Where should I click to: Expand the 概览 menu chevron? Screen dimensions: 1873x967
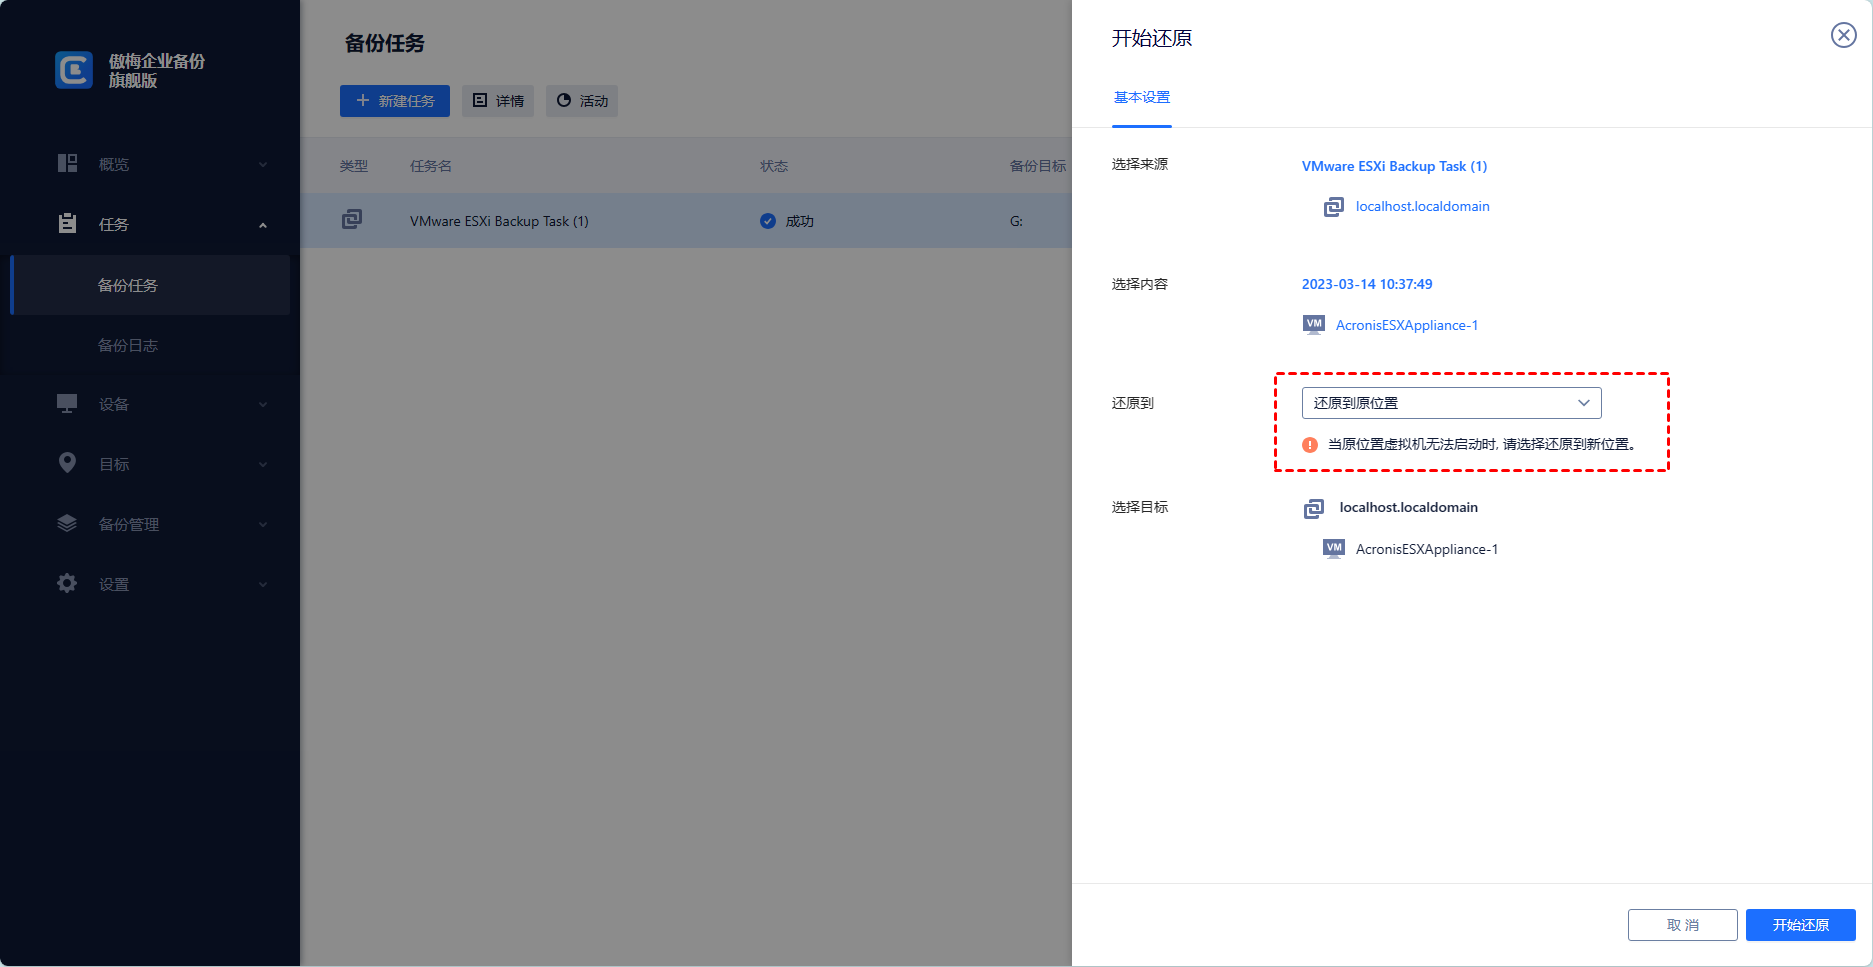pyautogui.click(x=263, y=164)
